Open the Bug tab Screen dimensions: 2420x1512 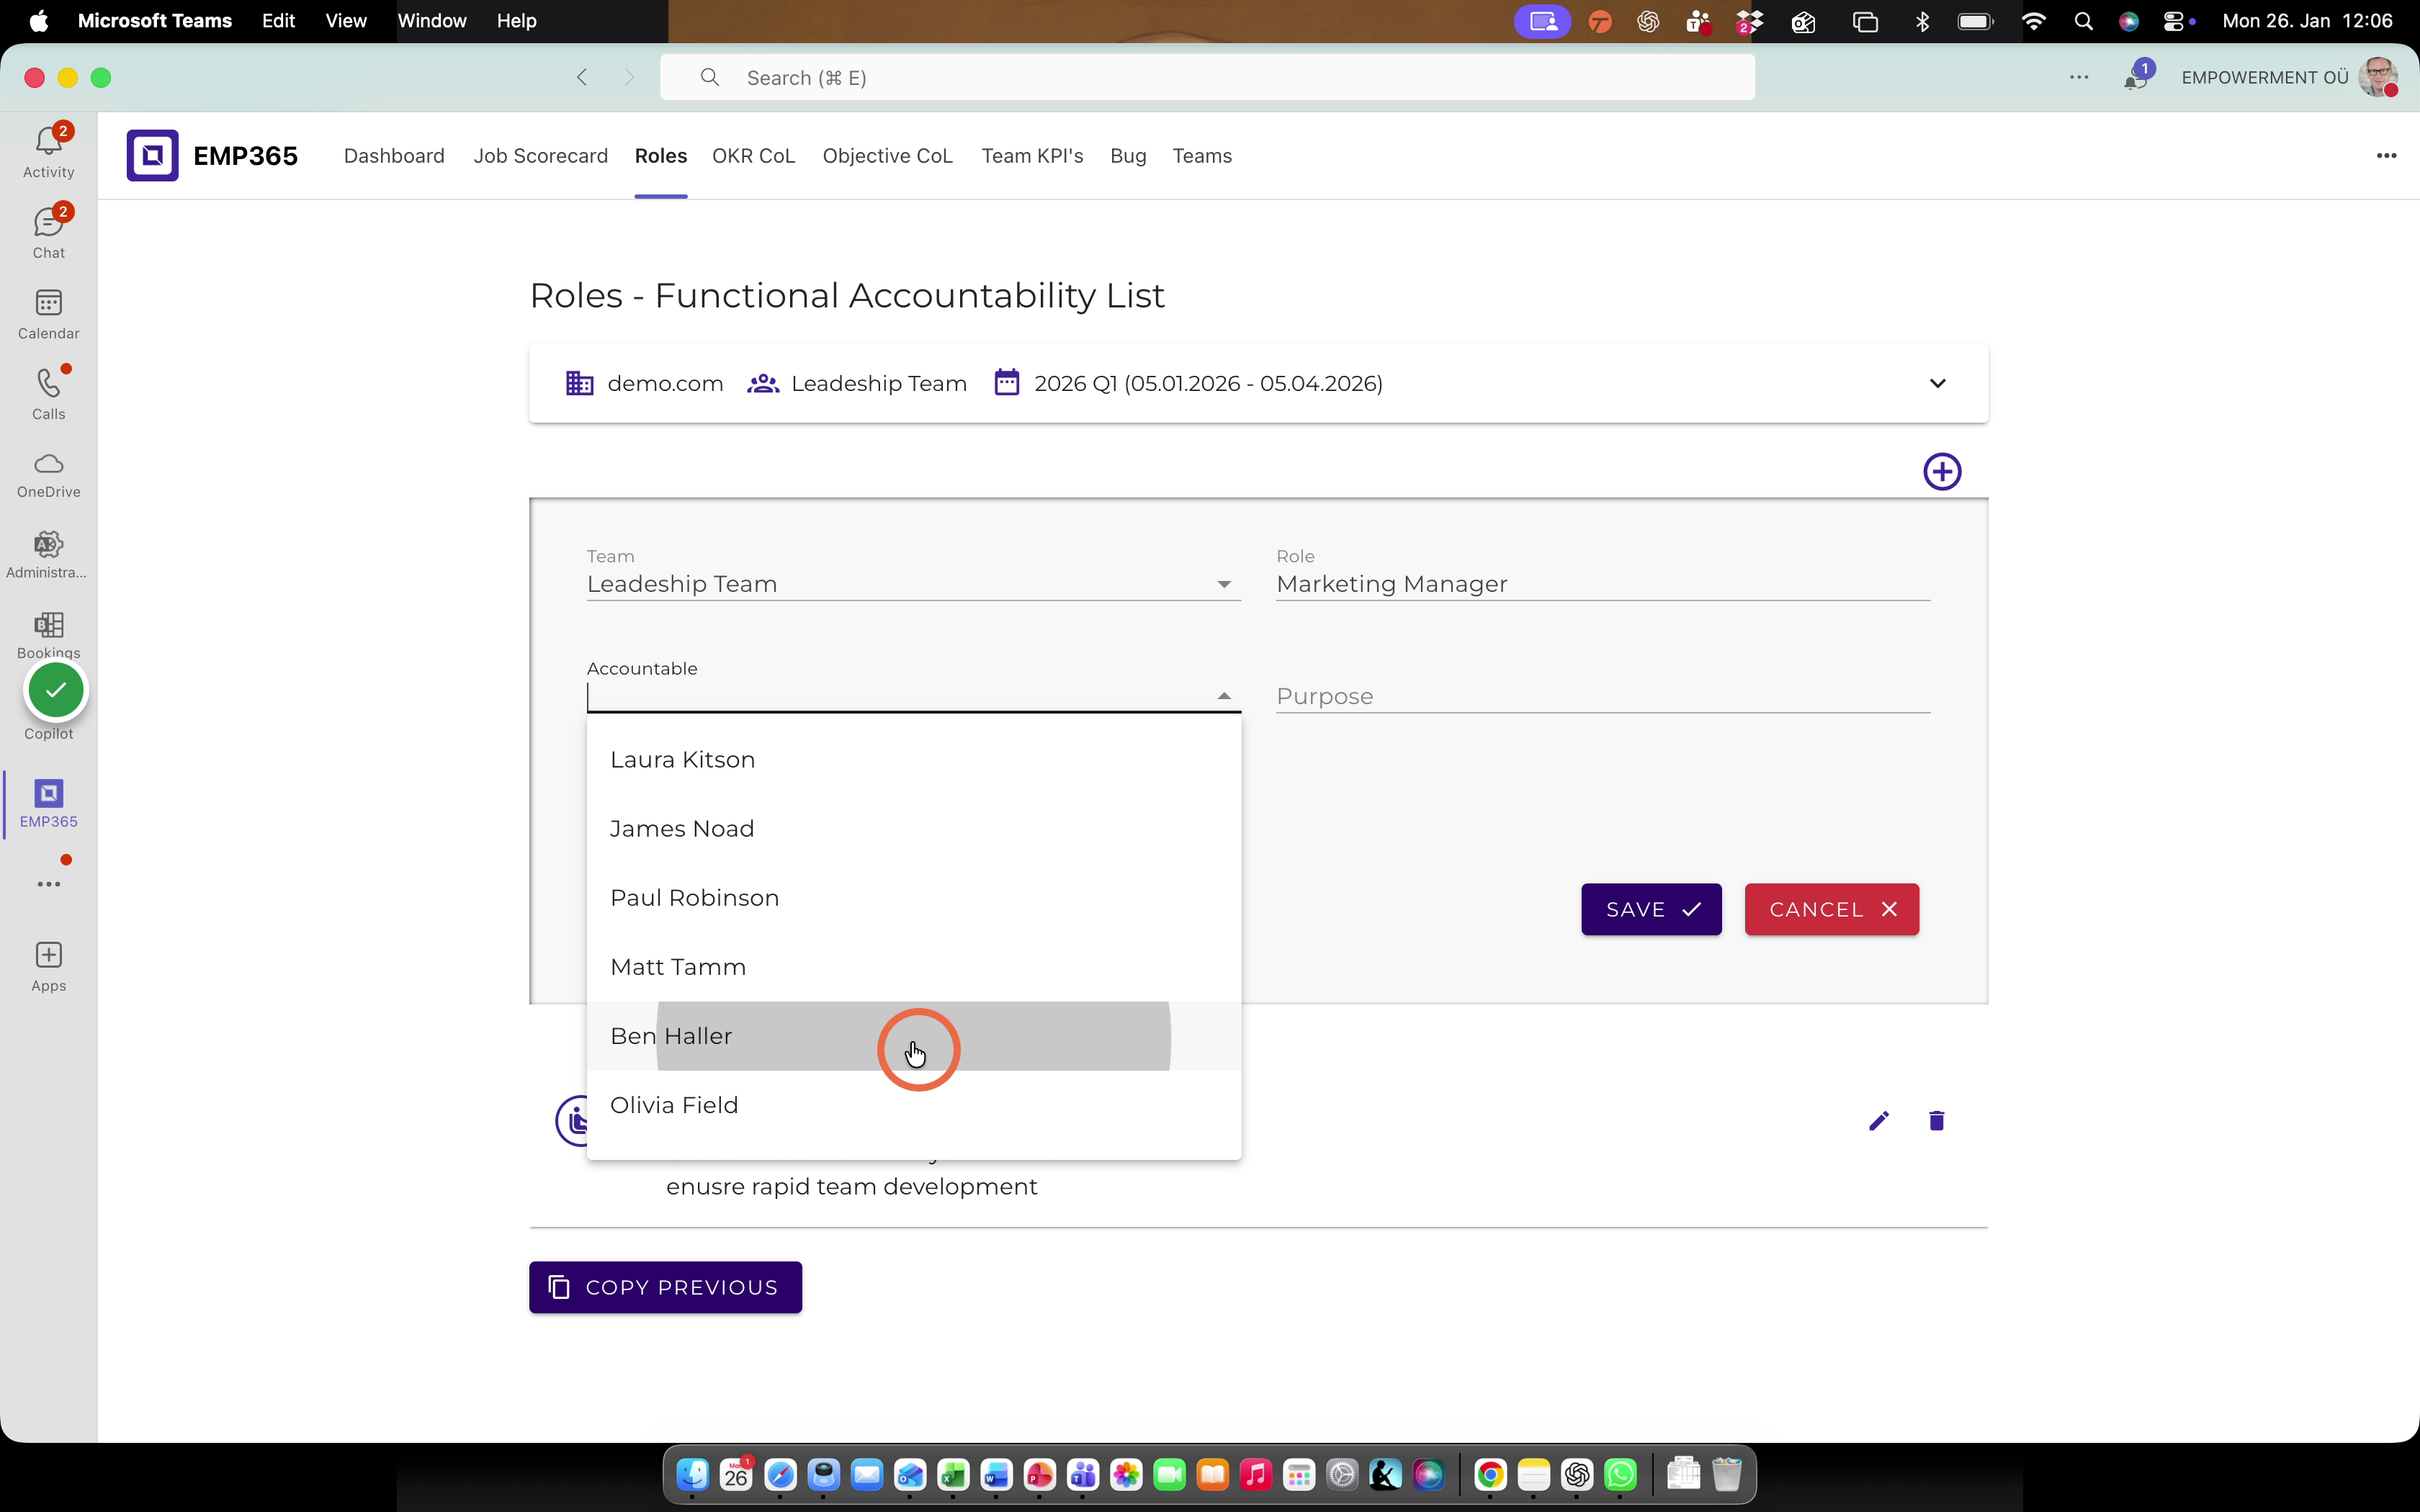1128,156
